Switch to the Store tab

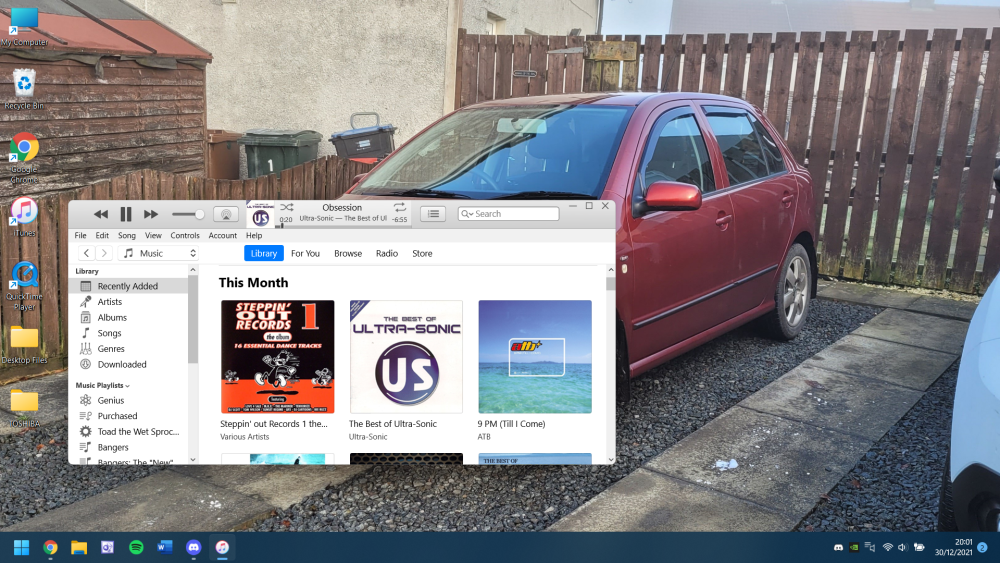[x=422, y=253]
